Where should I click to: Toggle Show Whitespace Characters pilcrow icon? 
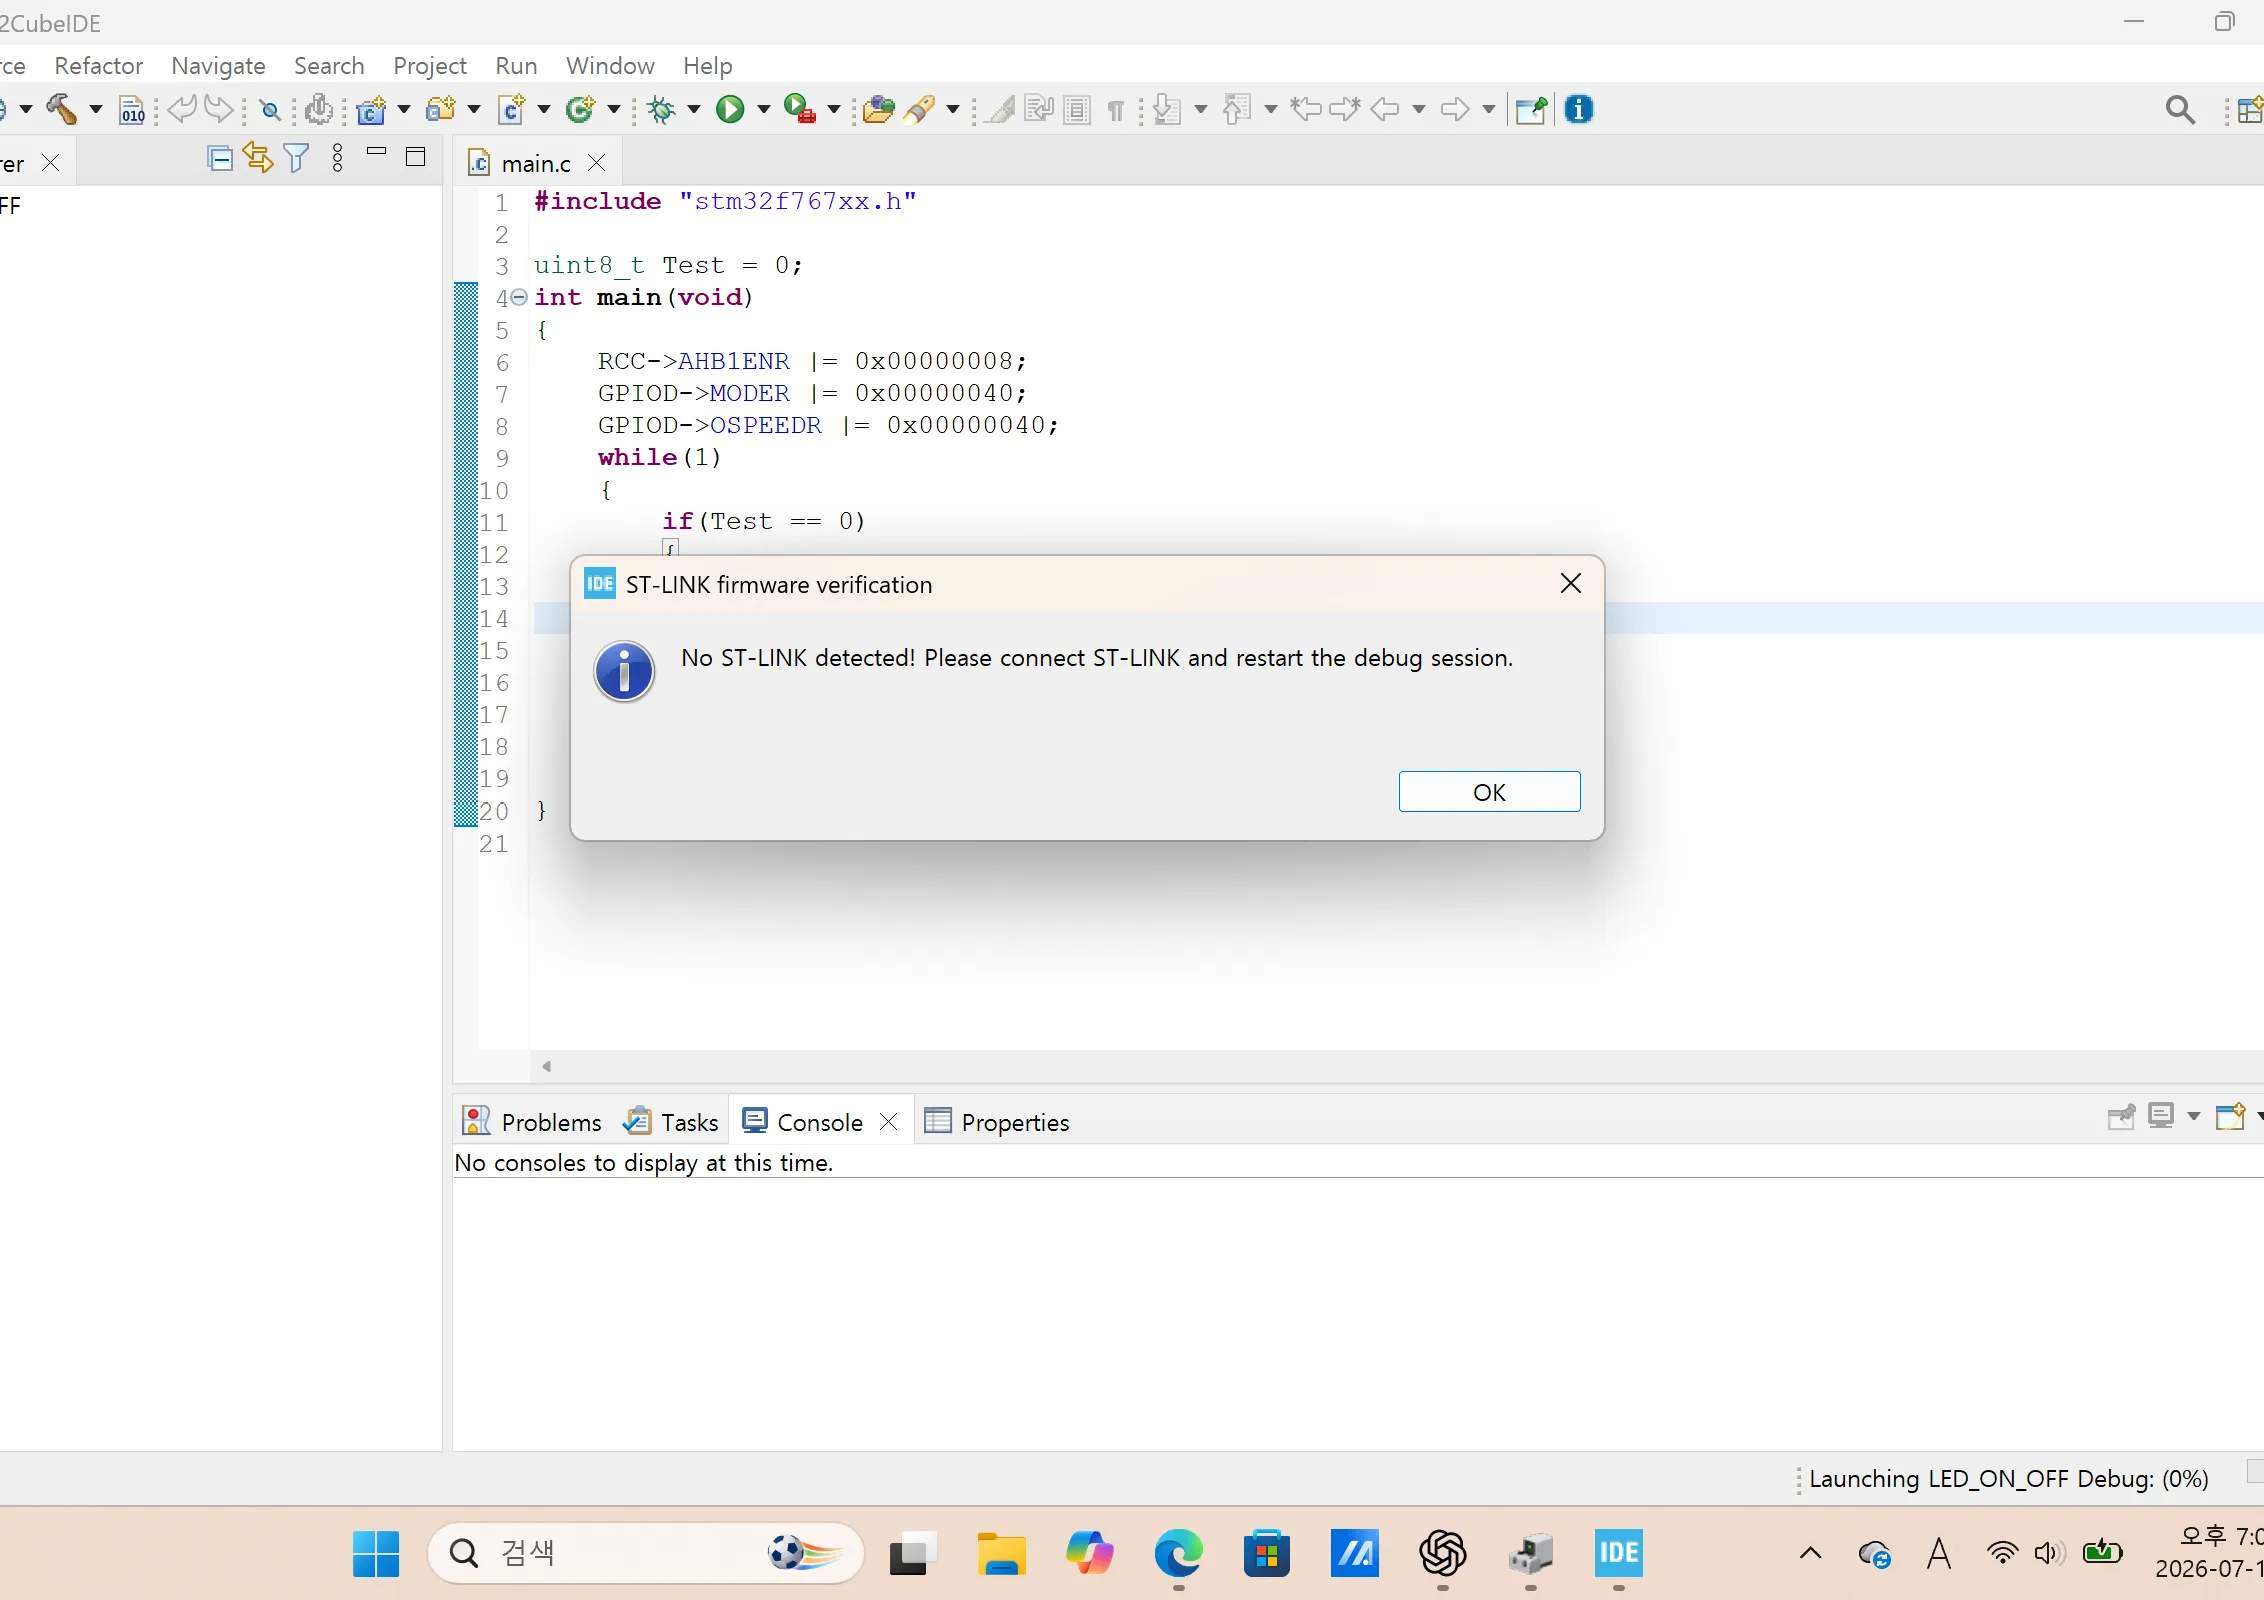pyautogui.click(x=1116, y=110)
